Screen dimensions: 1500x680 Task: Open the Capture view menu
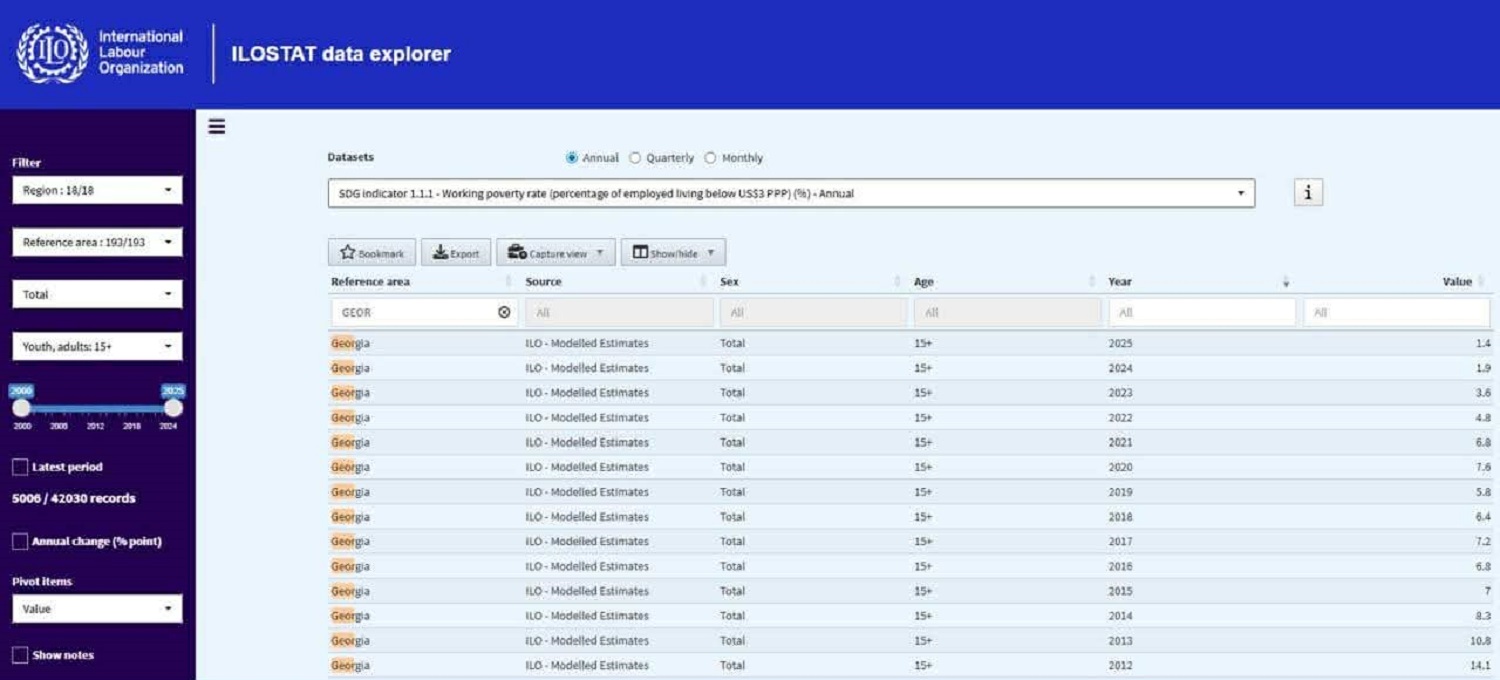(x=556, y=253)
